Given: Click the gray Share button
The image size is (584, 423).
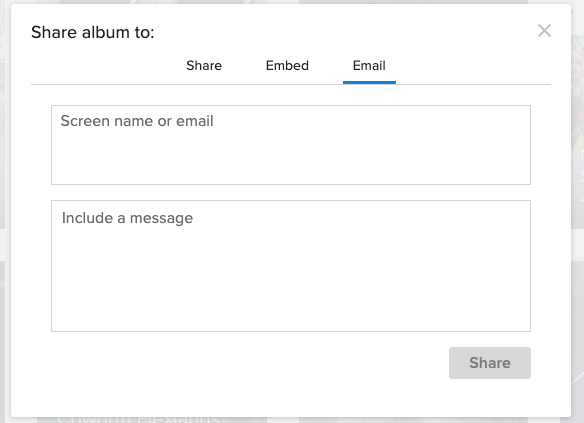Looking at the screenshot, I should 490,363.
